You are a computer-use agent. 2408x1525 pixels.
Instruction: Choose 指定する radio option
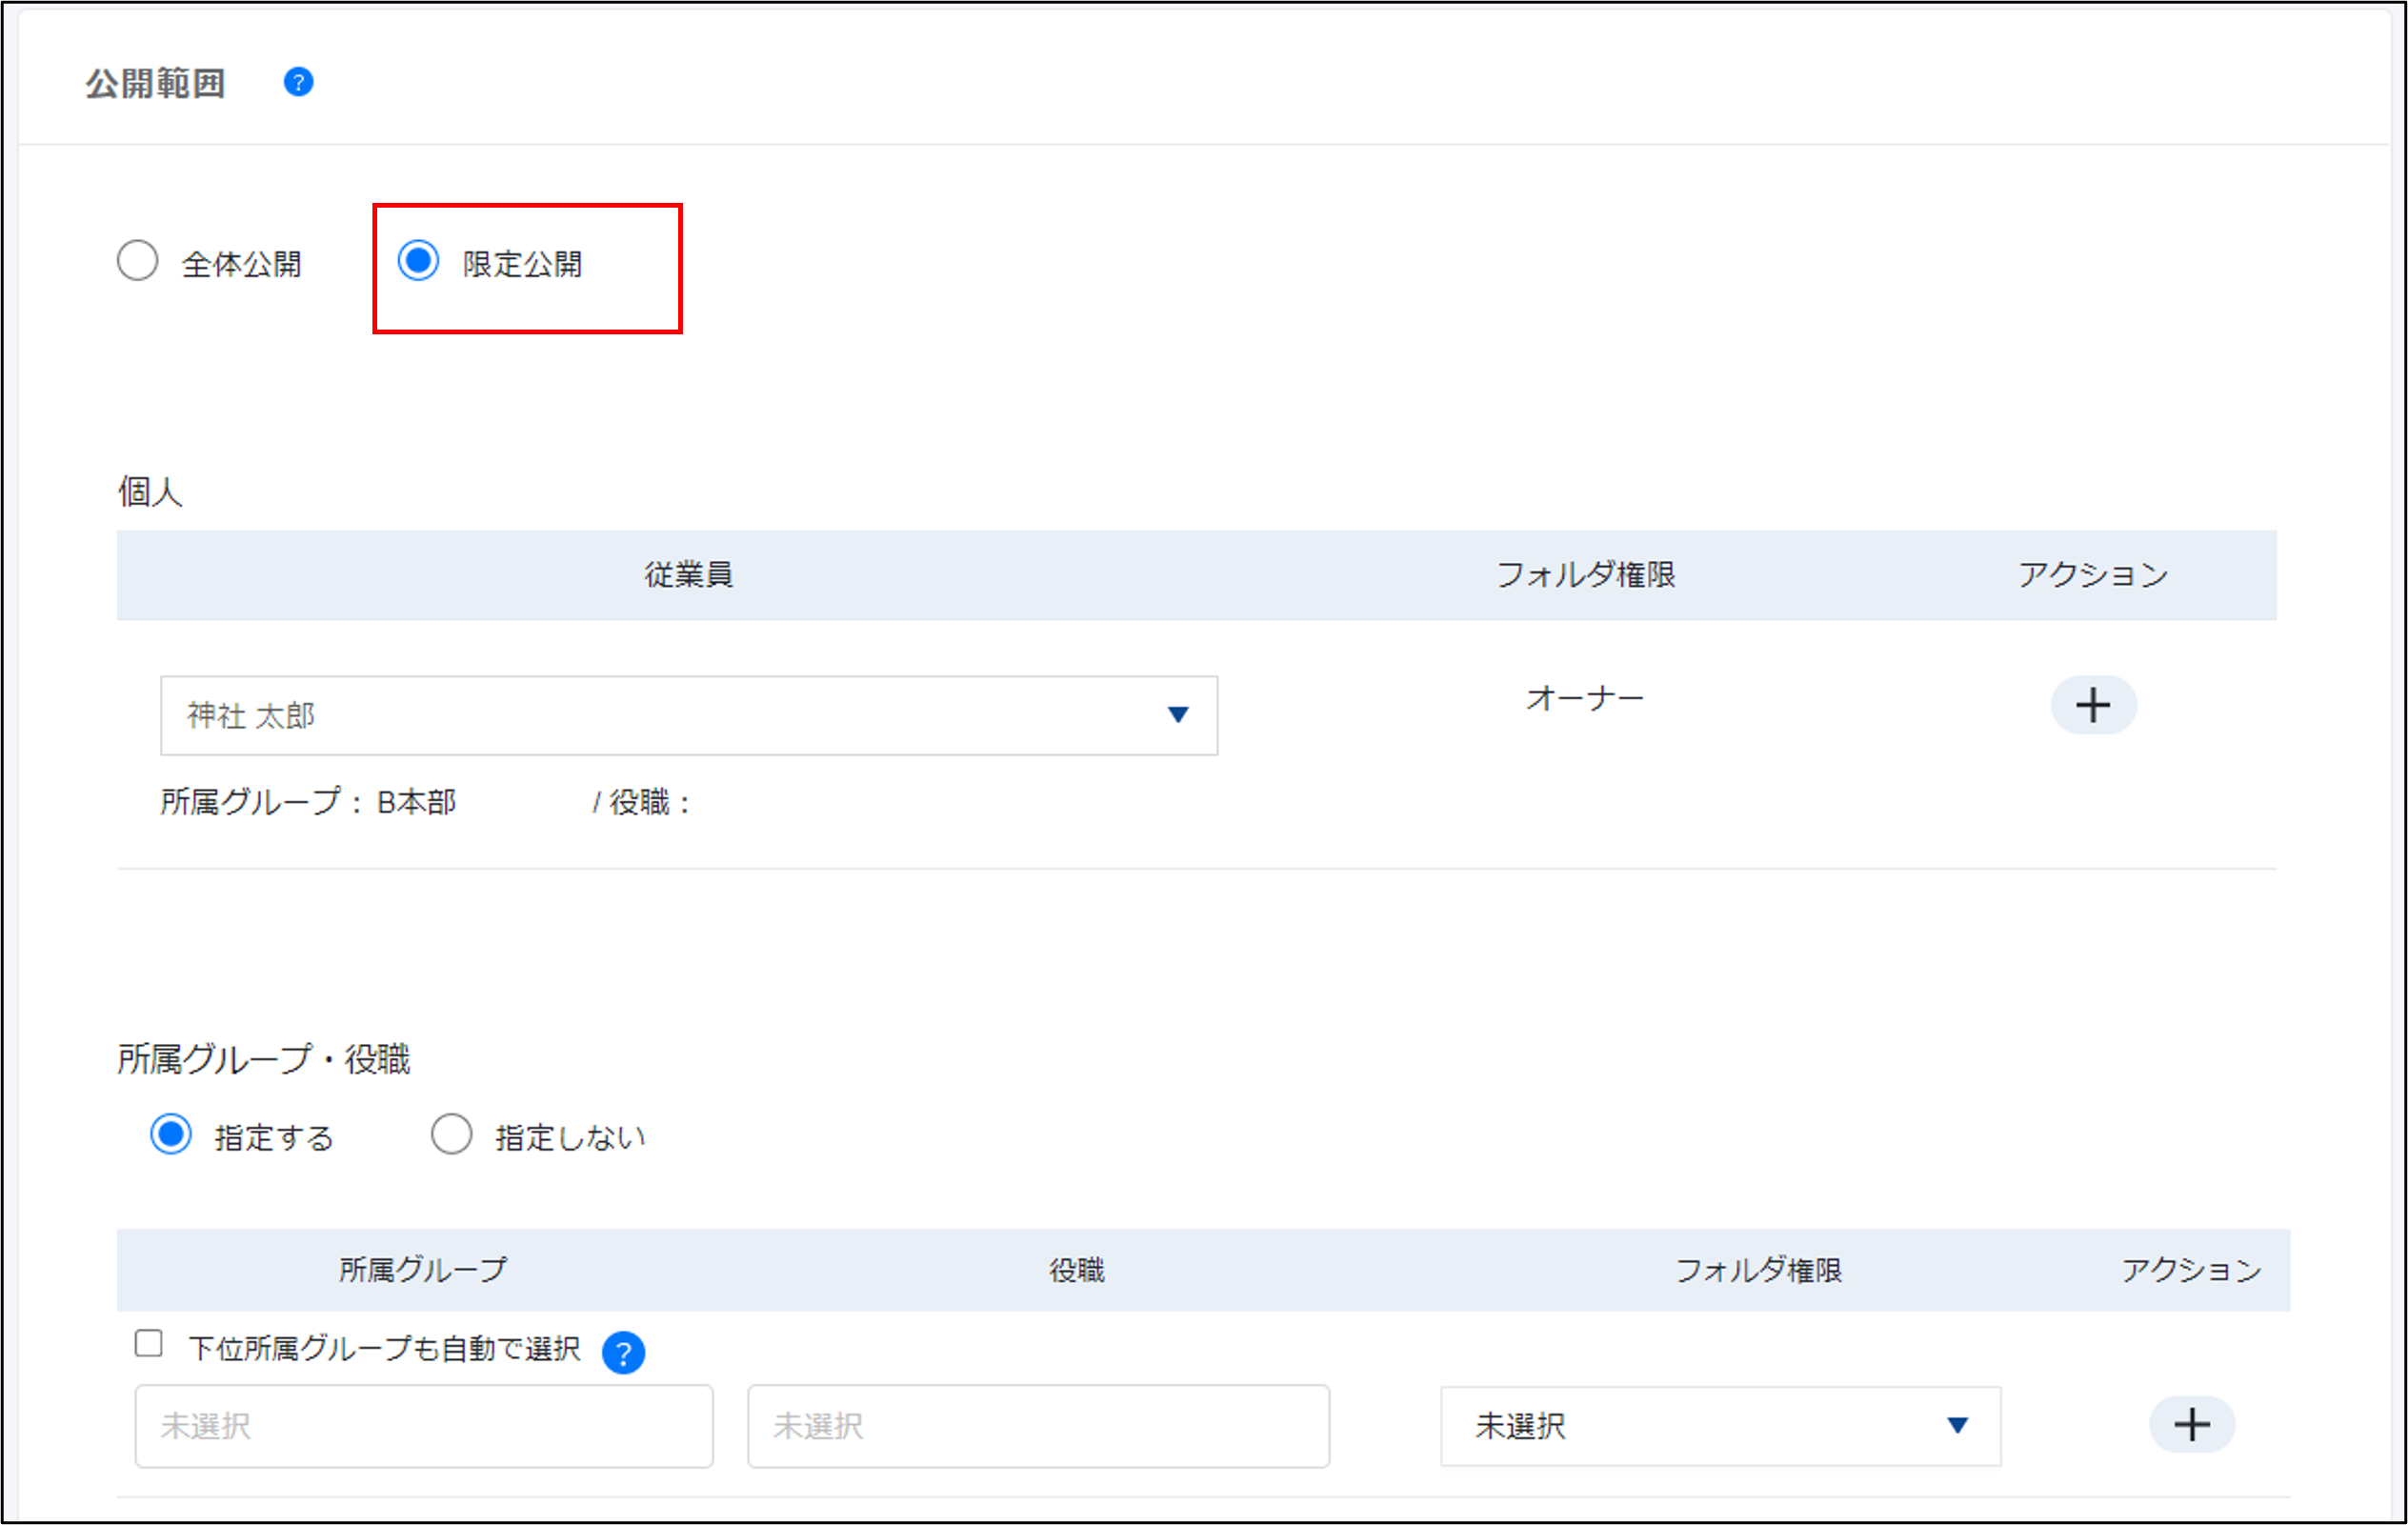click(x=171, y=1135)
